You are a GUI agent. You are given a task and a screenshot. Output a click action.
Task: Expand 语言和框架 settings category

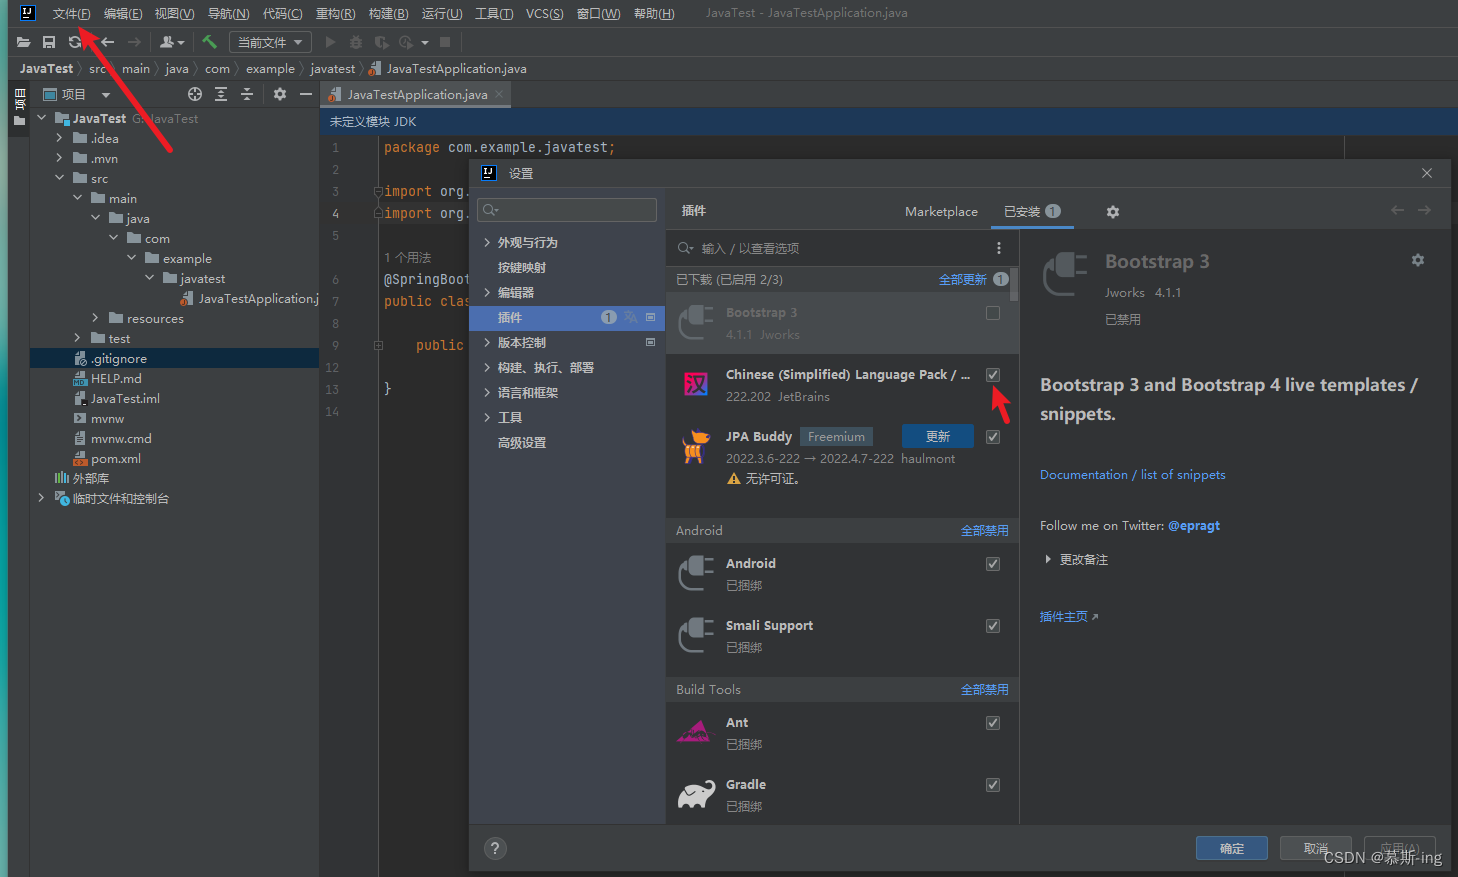tap(487, 393)
